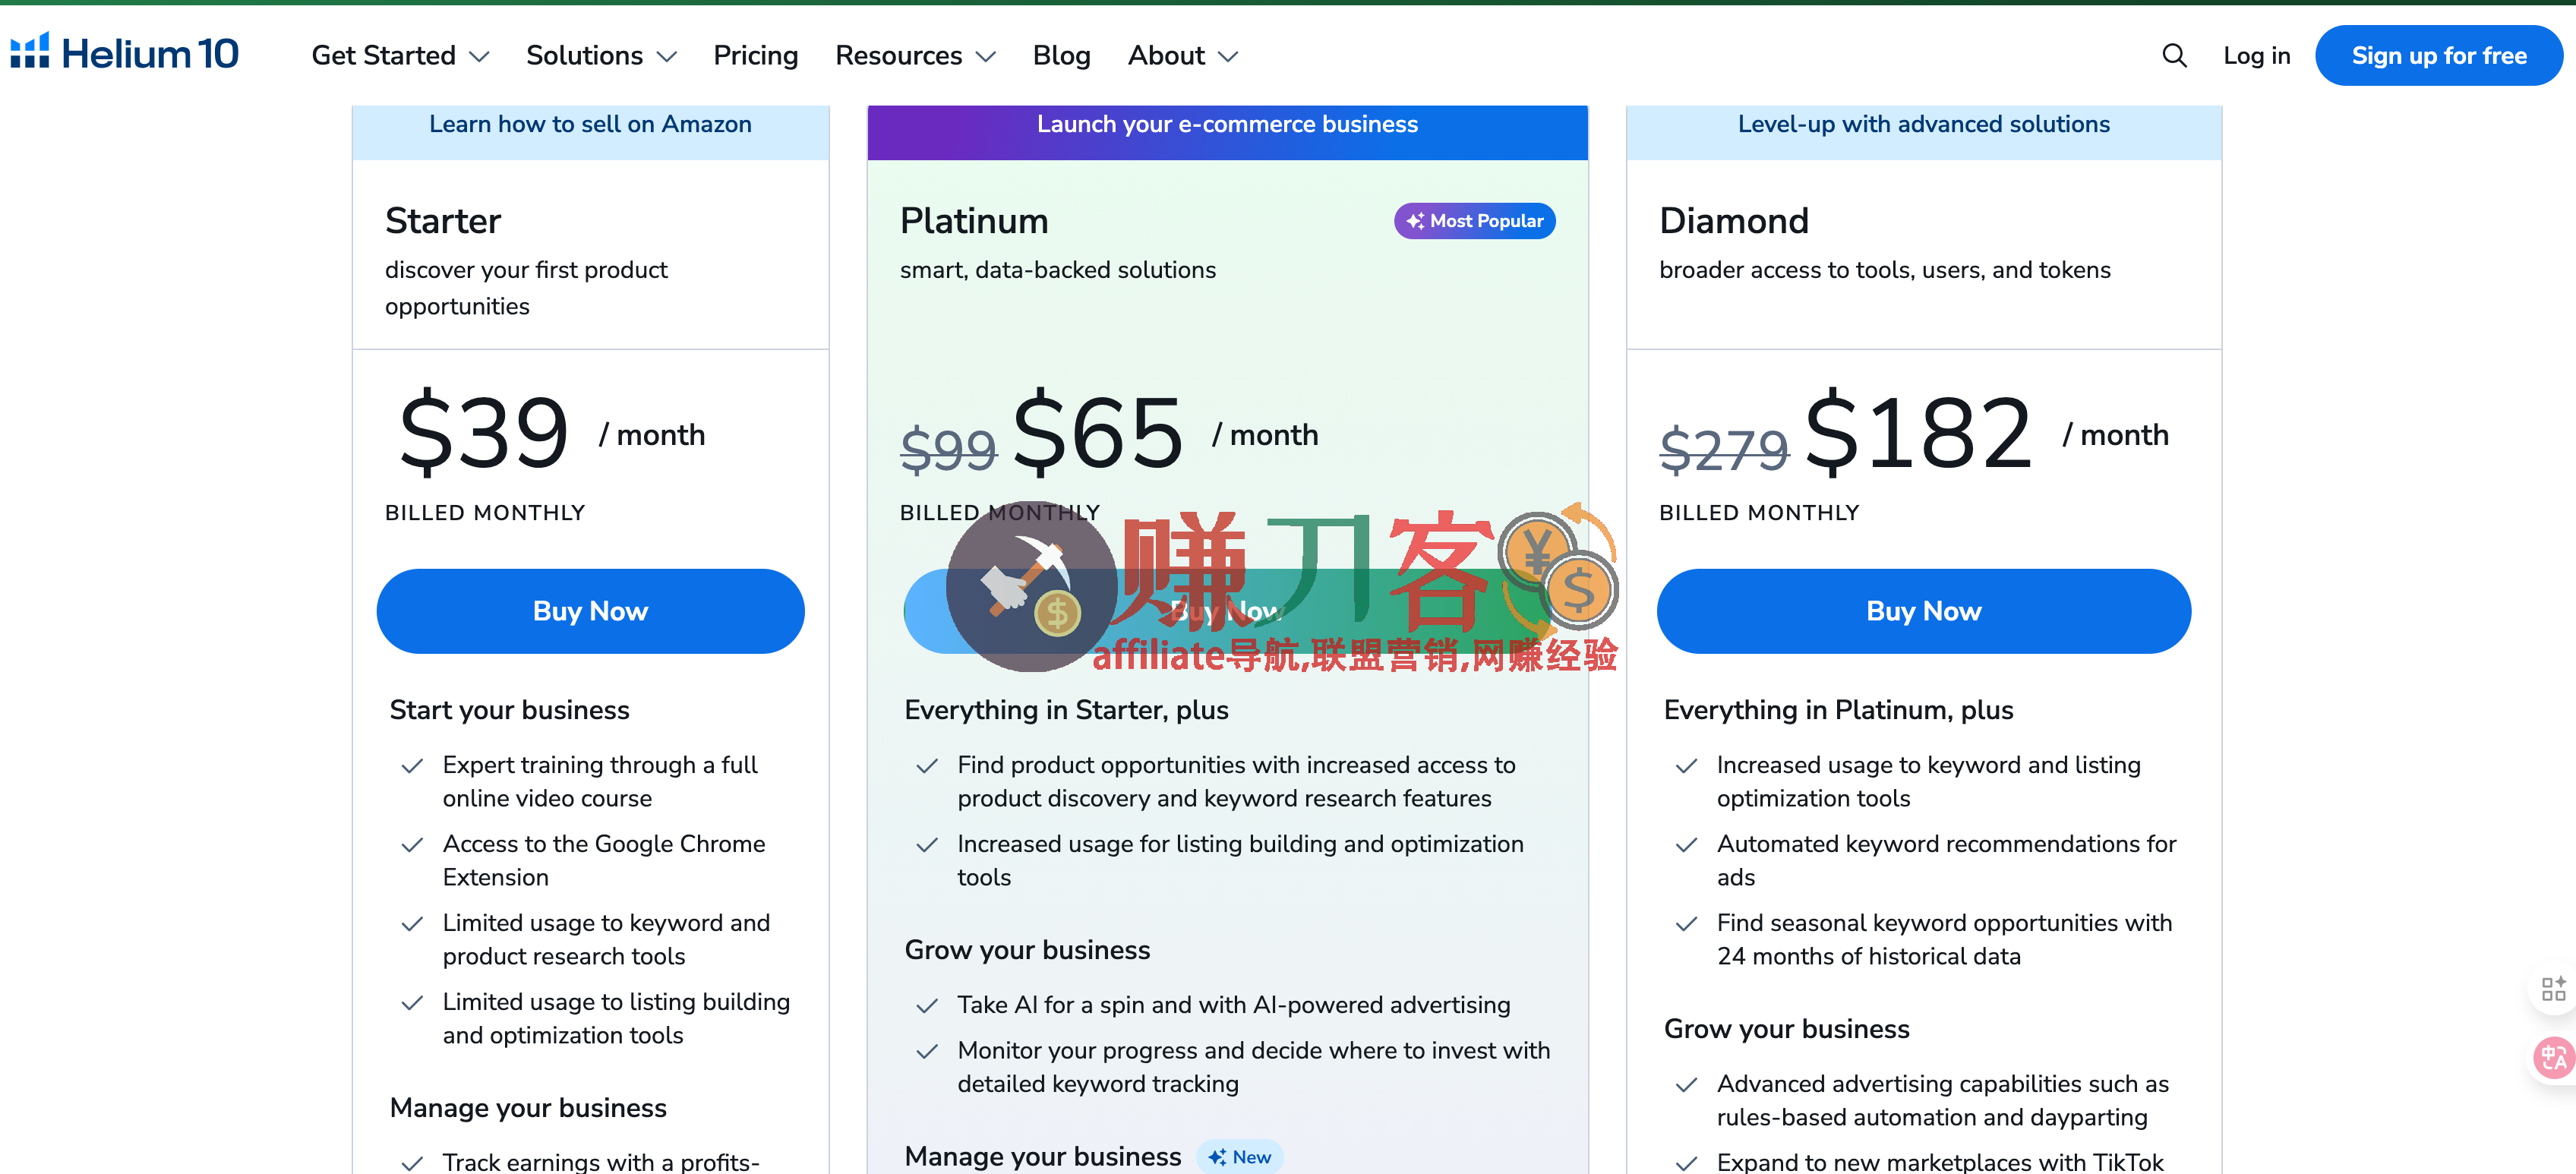Click checkmark beside Take AI for a spin
2576x1174 pixels.
tap(927, 1006)
